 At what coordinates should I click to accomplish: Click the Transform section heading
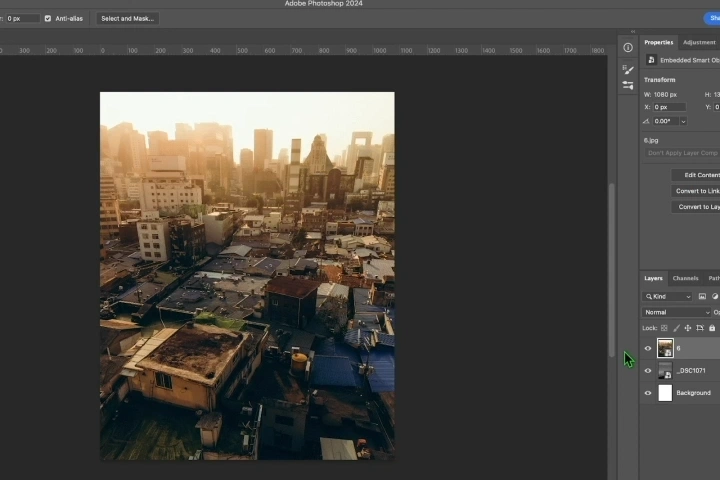[659, 80]
